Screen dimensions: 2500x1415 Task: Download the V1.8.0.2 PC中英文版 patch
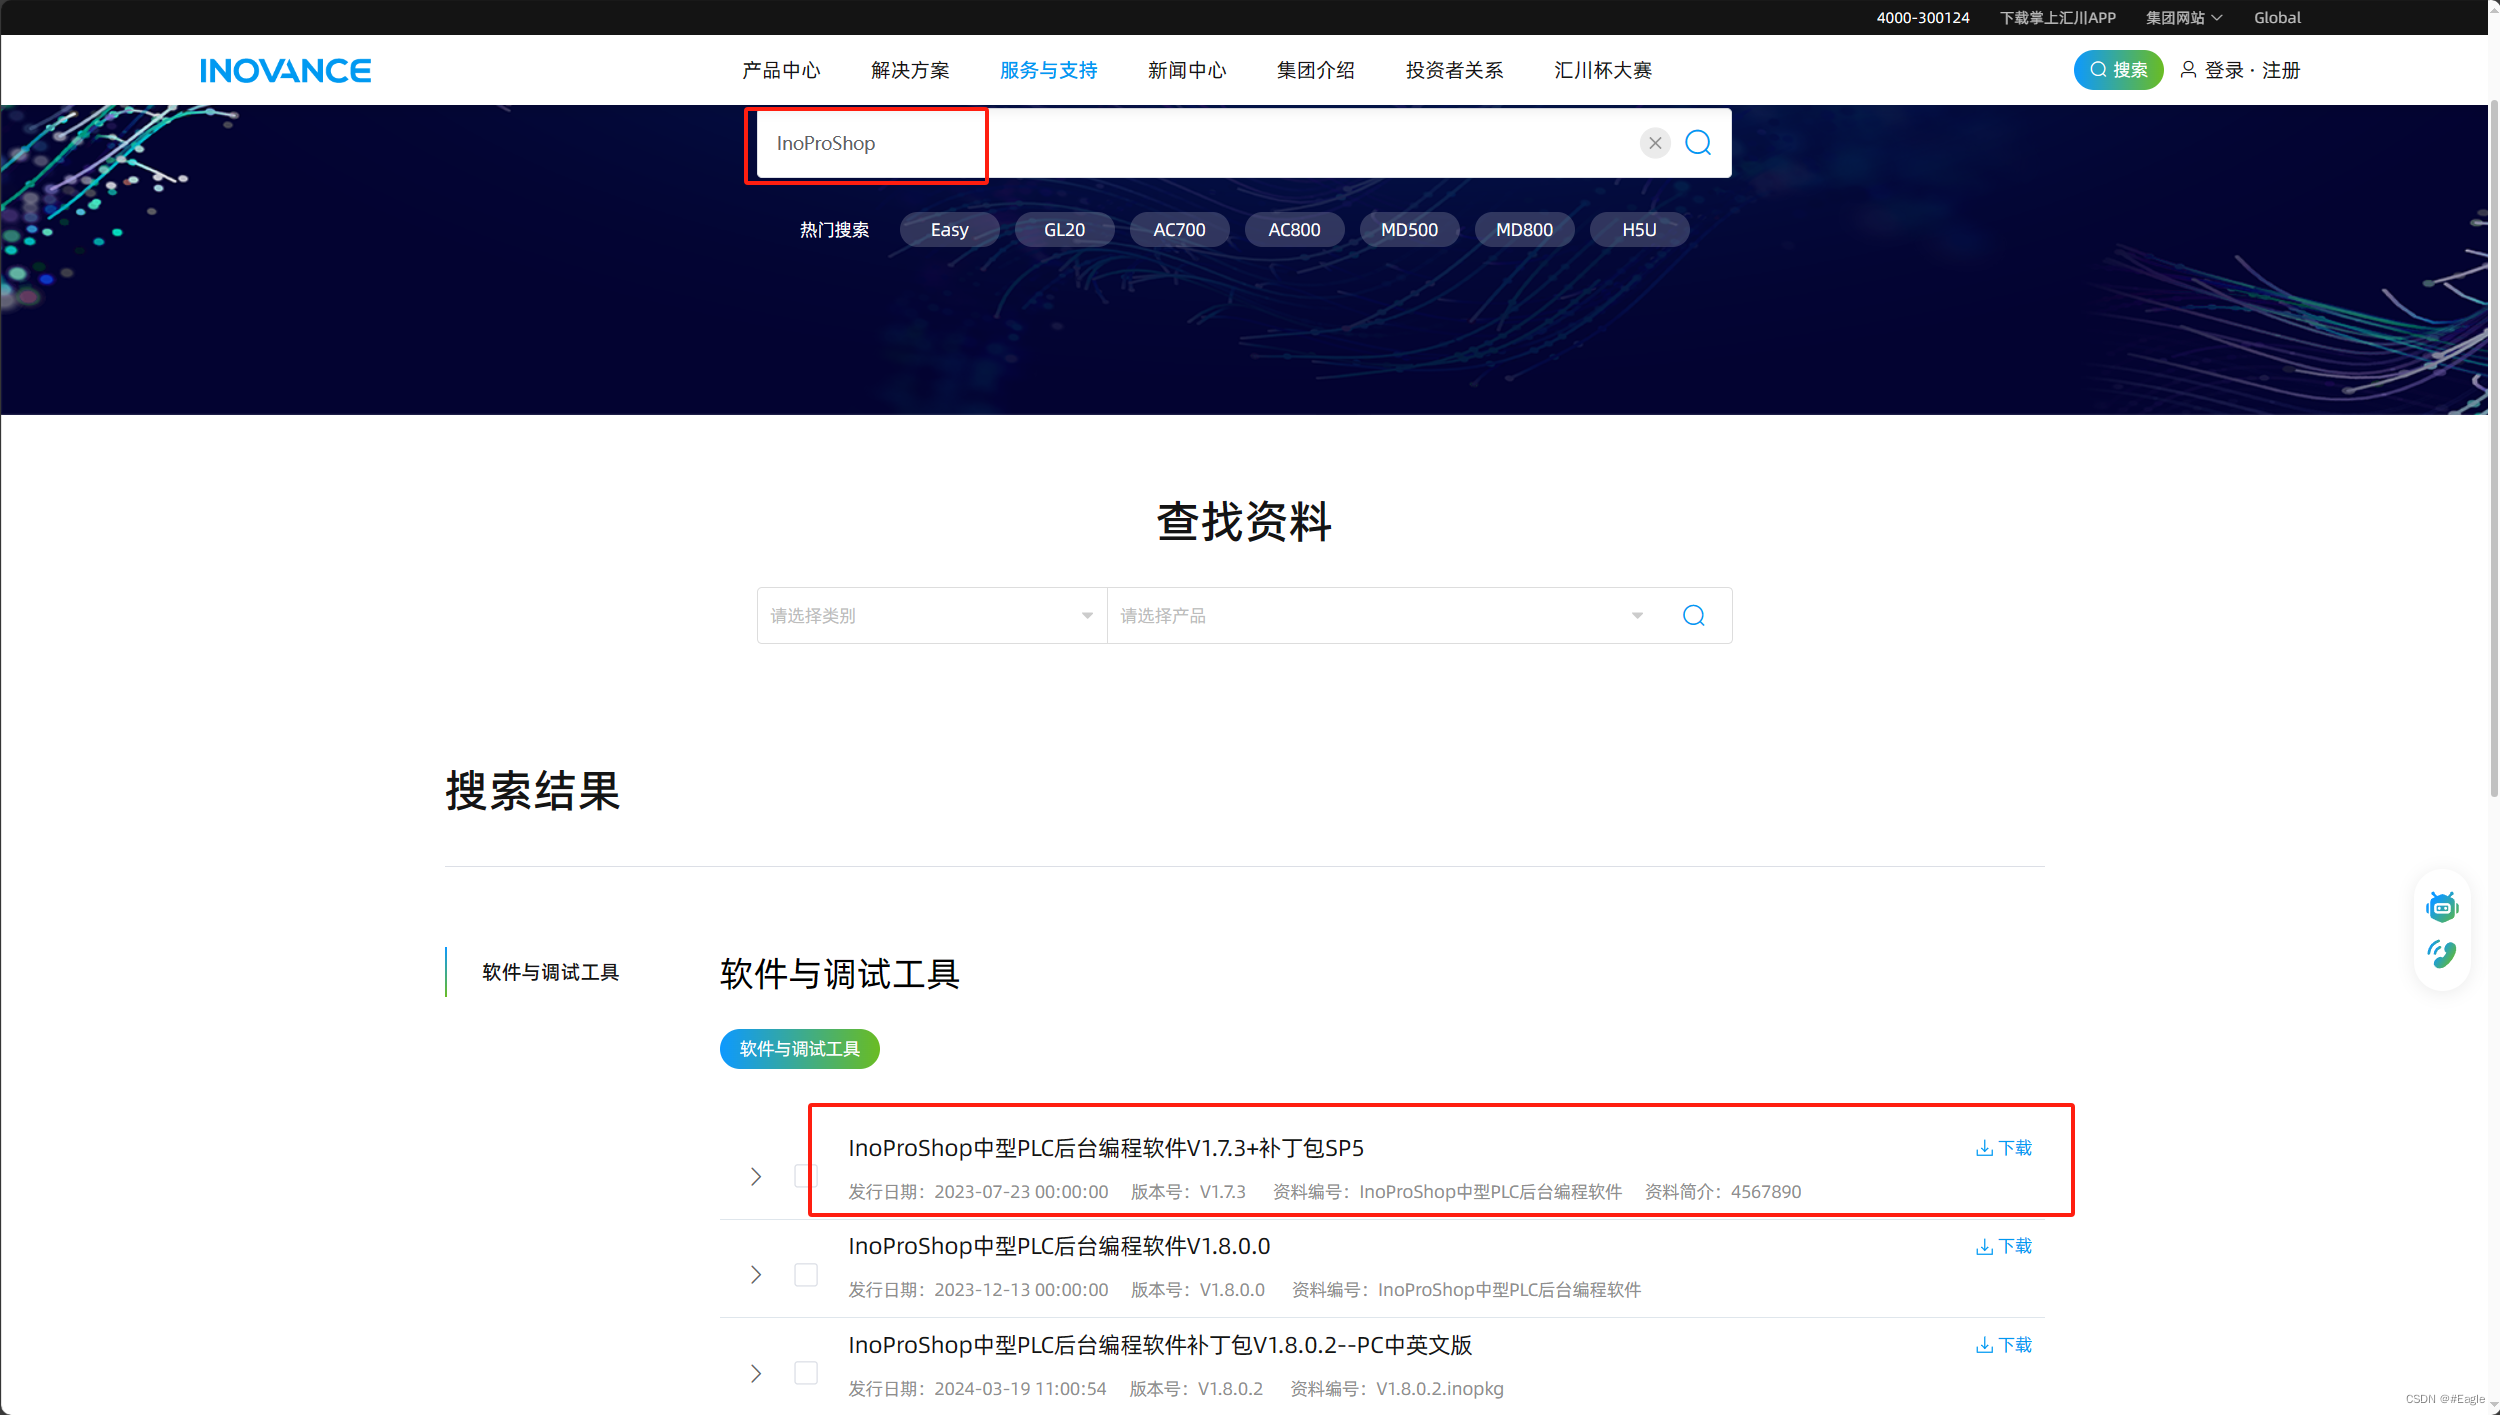click(x=2003, y=1345)
